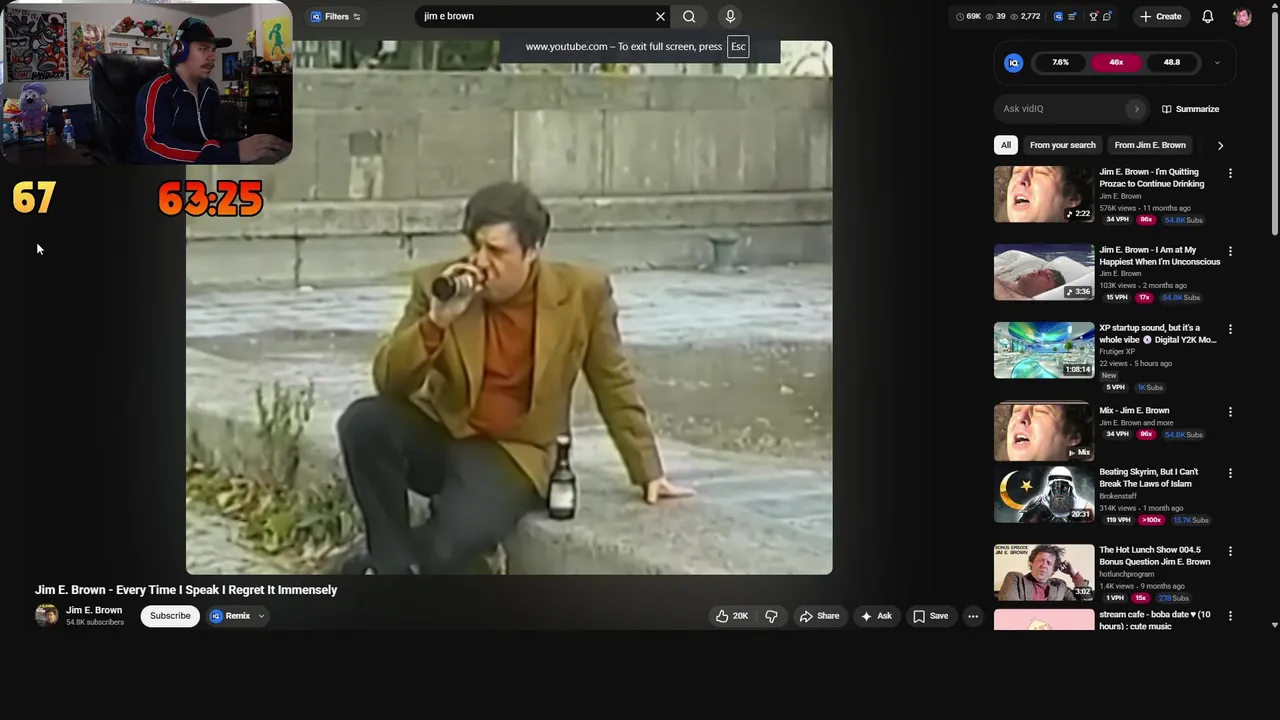
Task: Share the video
Action: tap(819, 616)
